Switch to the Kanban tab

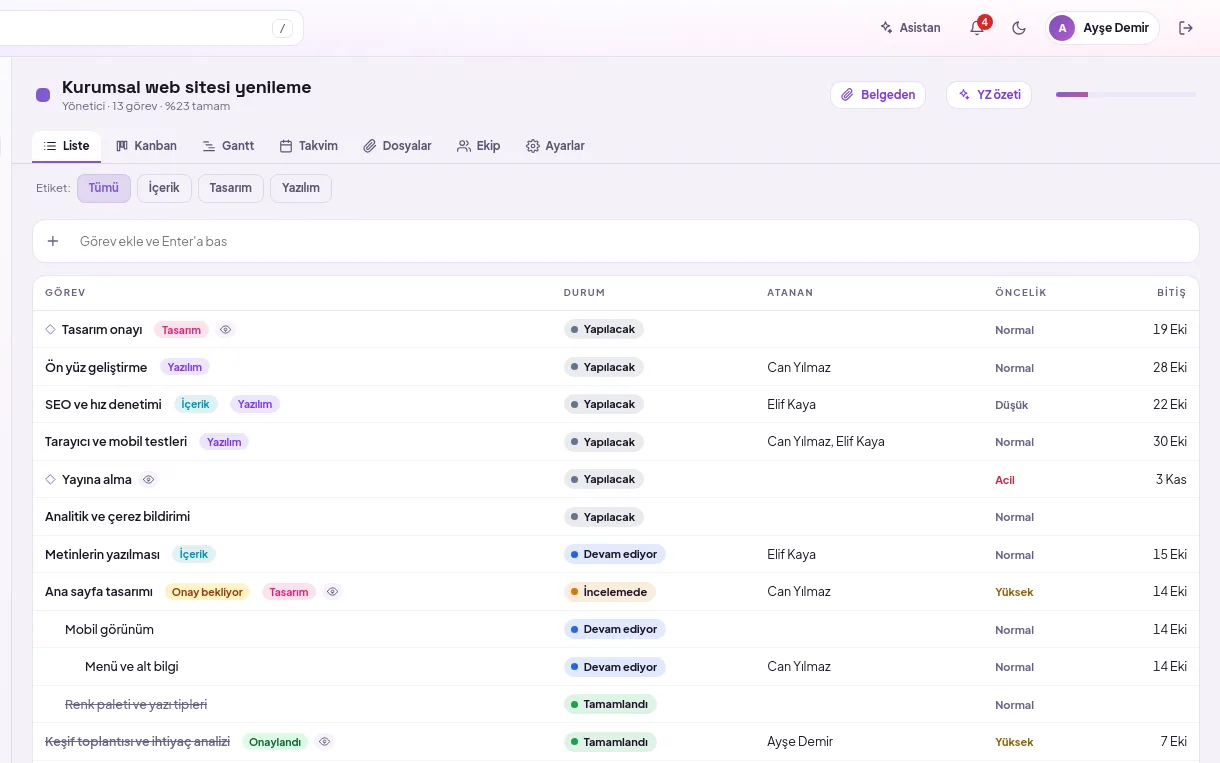[146, 146]
